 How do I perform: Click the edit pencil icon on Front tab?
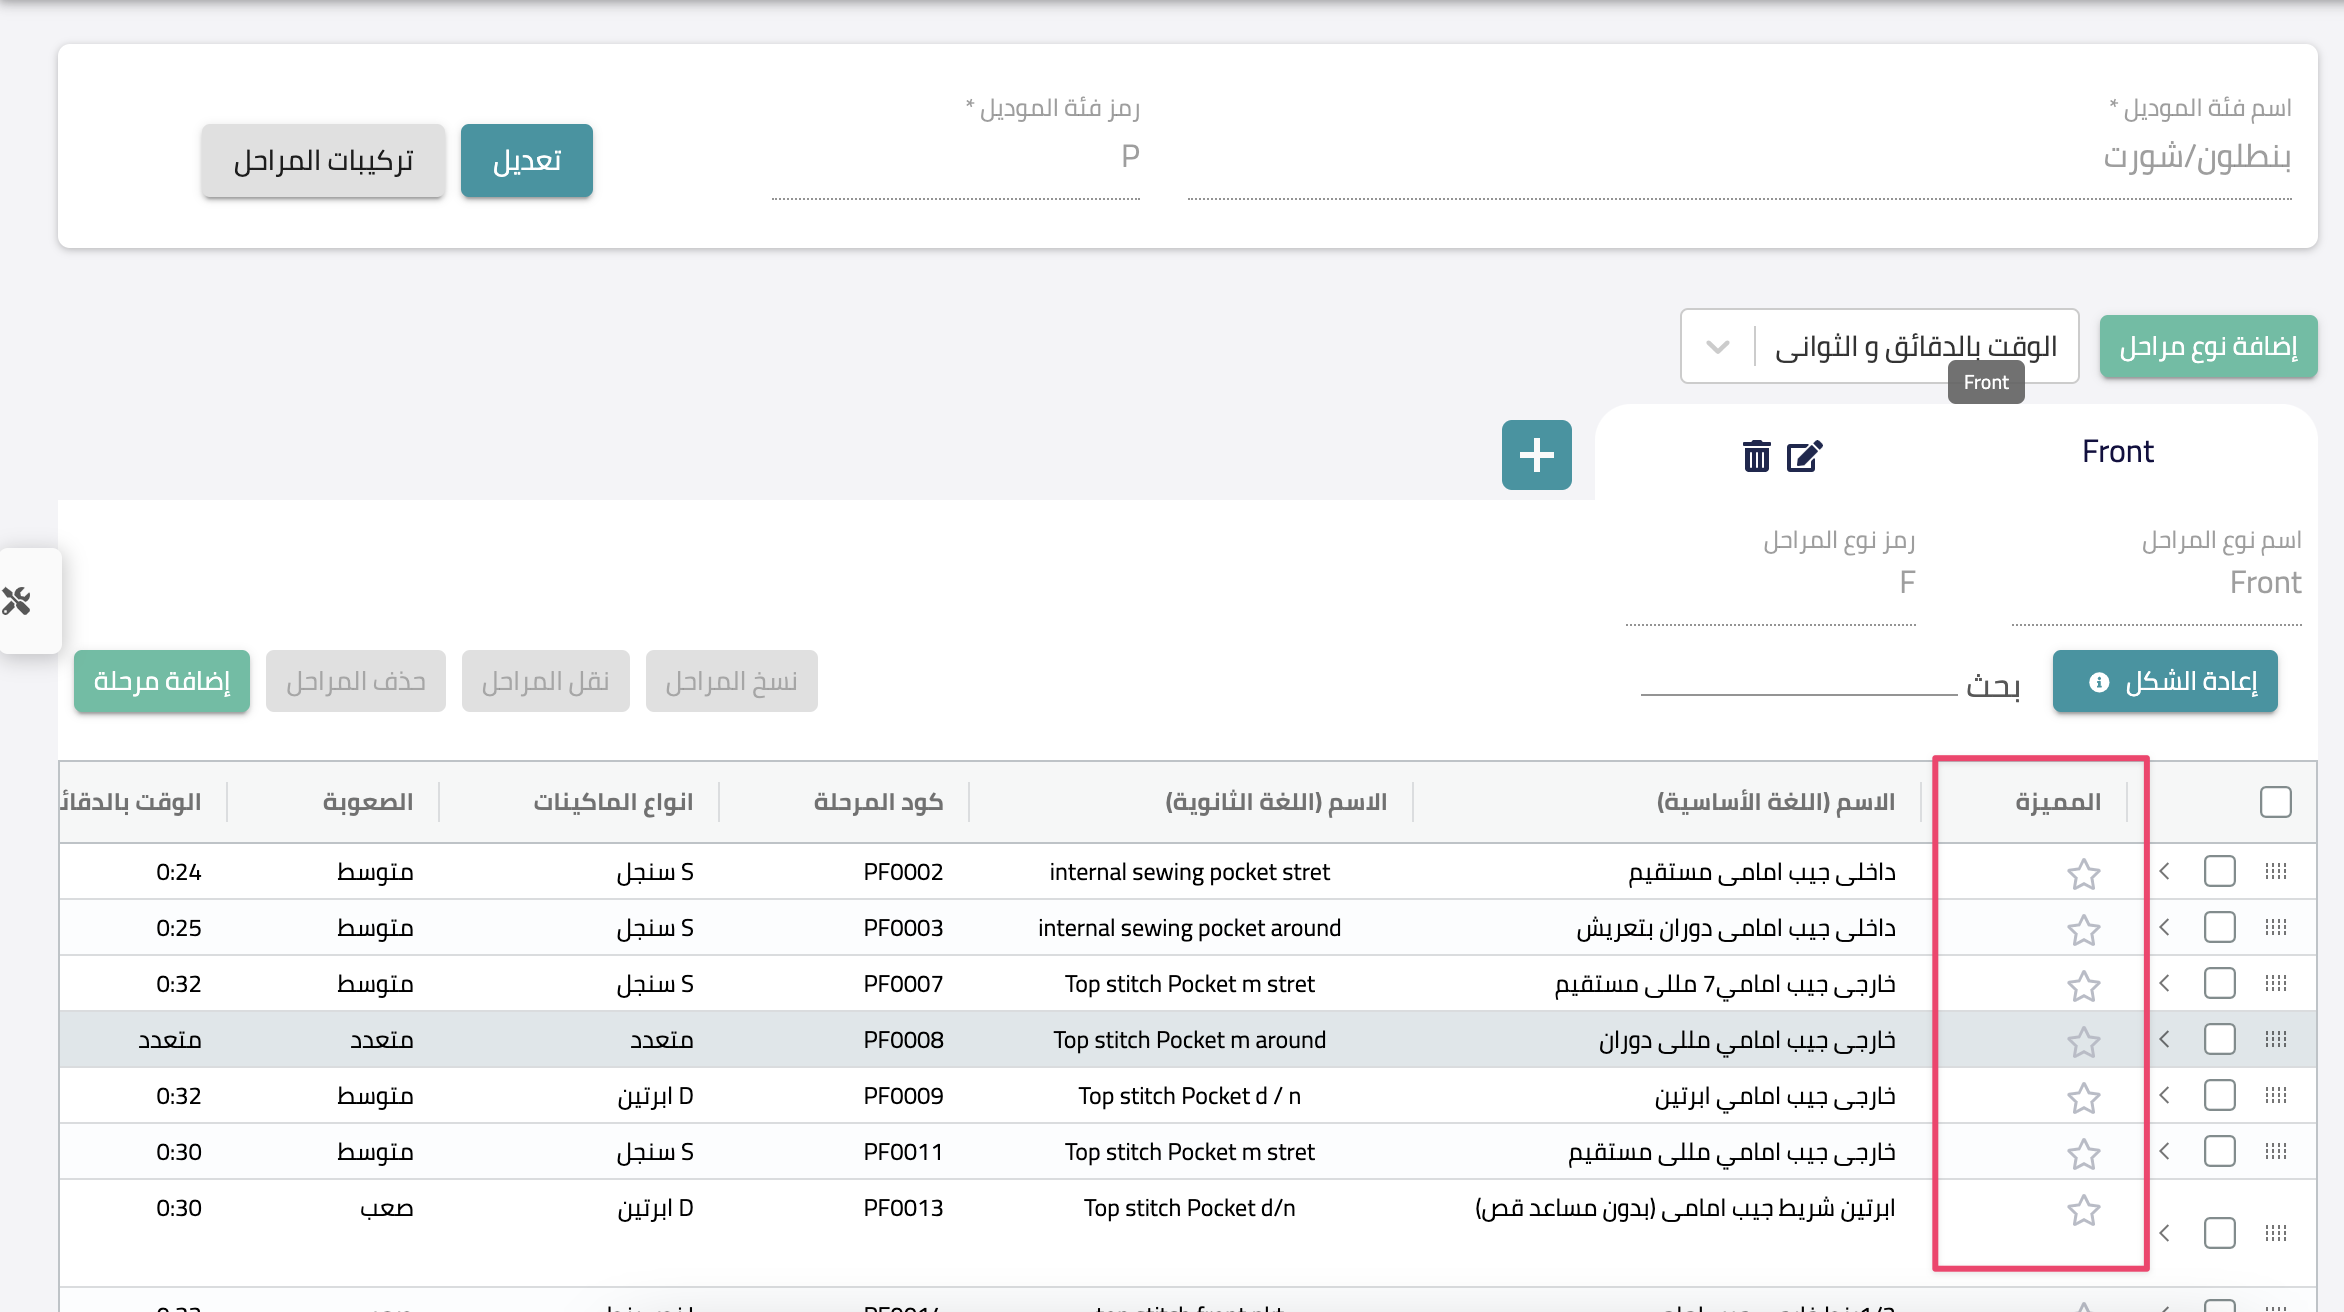click(1804, 456)
